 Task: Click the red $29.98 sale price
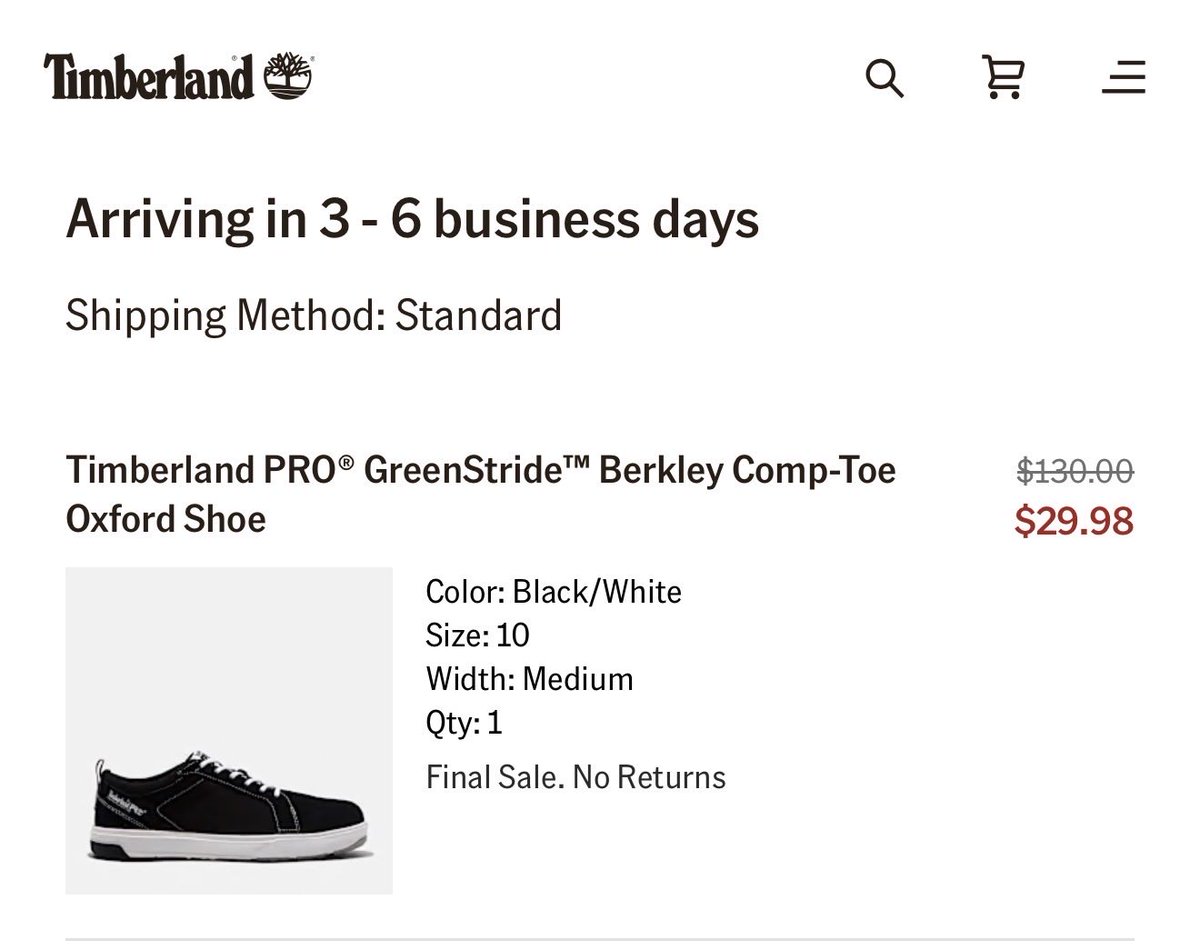tap(1074, 521)
